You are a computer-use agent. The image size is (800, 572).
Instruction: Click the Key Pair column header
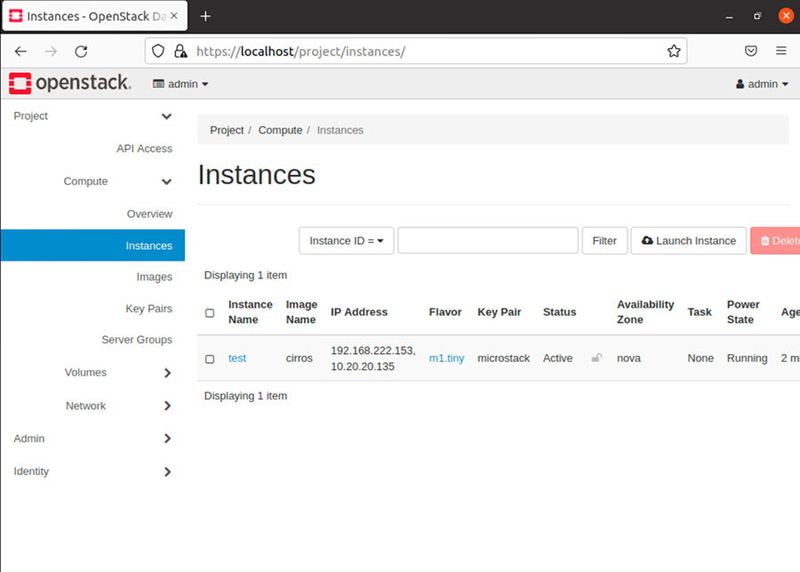[x=499, y=312]
